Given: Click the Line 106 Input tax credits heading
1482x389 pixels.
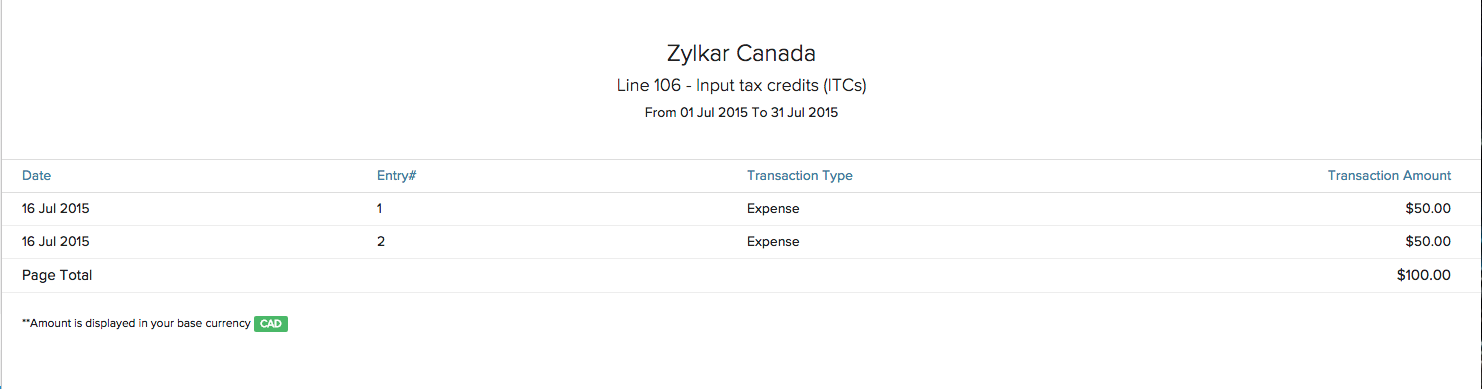Looking at the screenshot, I should tap(741, 86).
